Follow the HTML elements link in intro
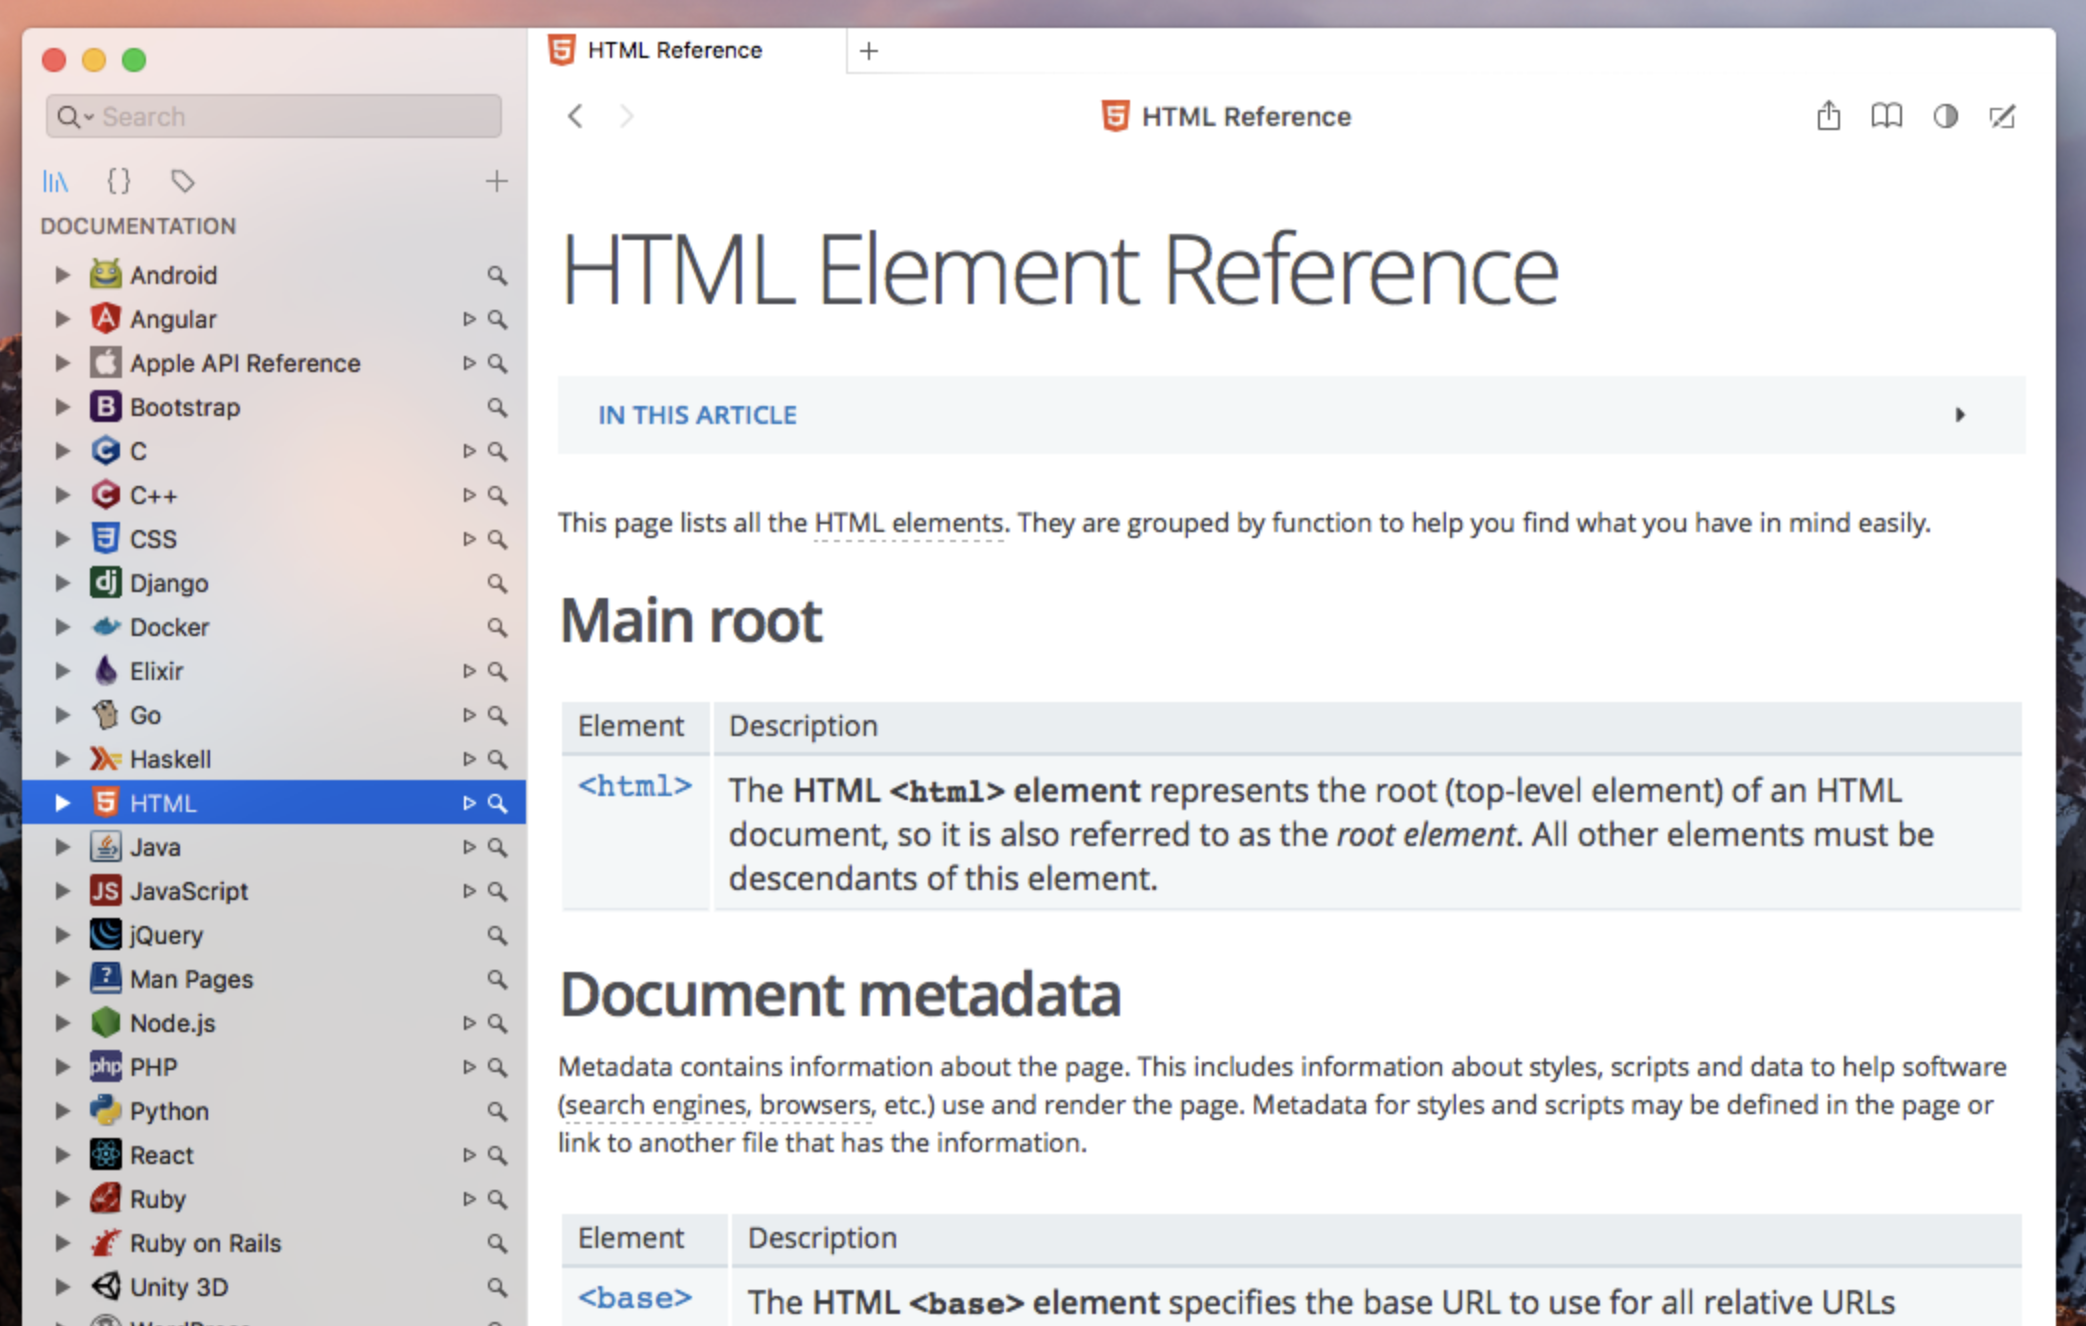 (908, 523)
